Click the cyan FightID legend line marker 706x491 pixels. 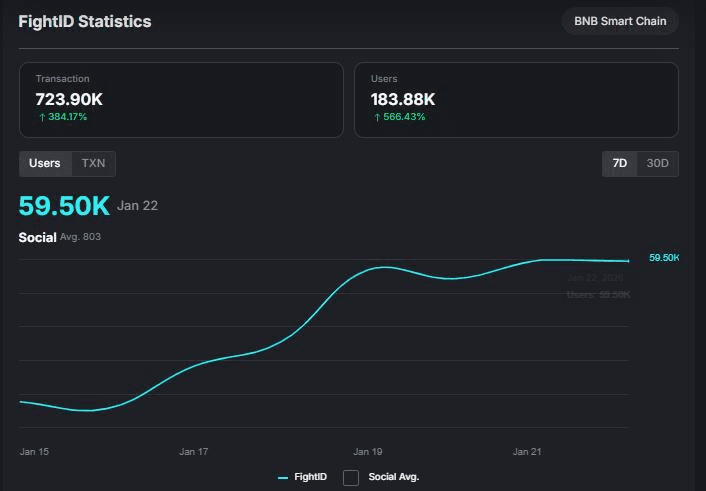[283, 478]
